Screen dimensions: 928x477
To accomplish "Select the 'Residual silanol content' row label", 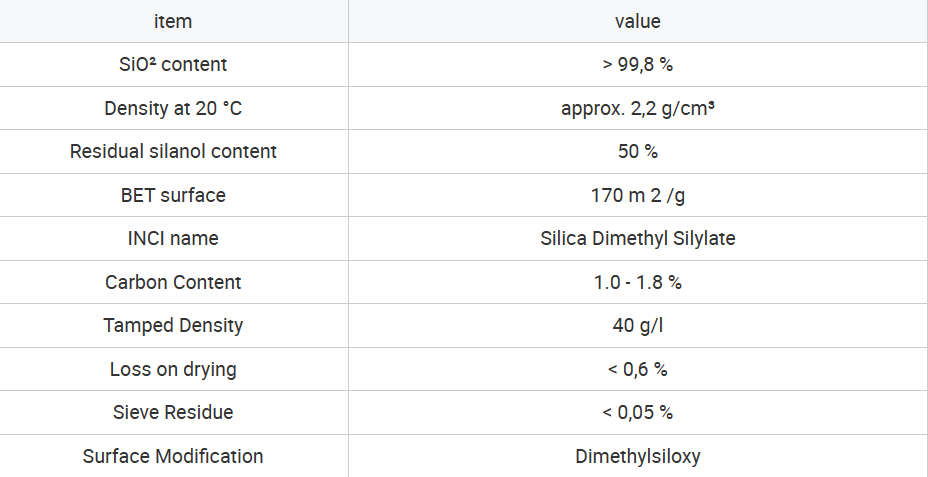I will coord(173,152).
